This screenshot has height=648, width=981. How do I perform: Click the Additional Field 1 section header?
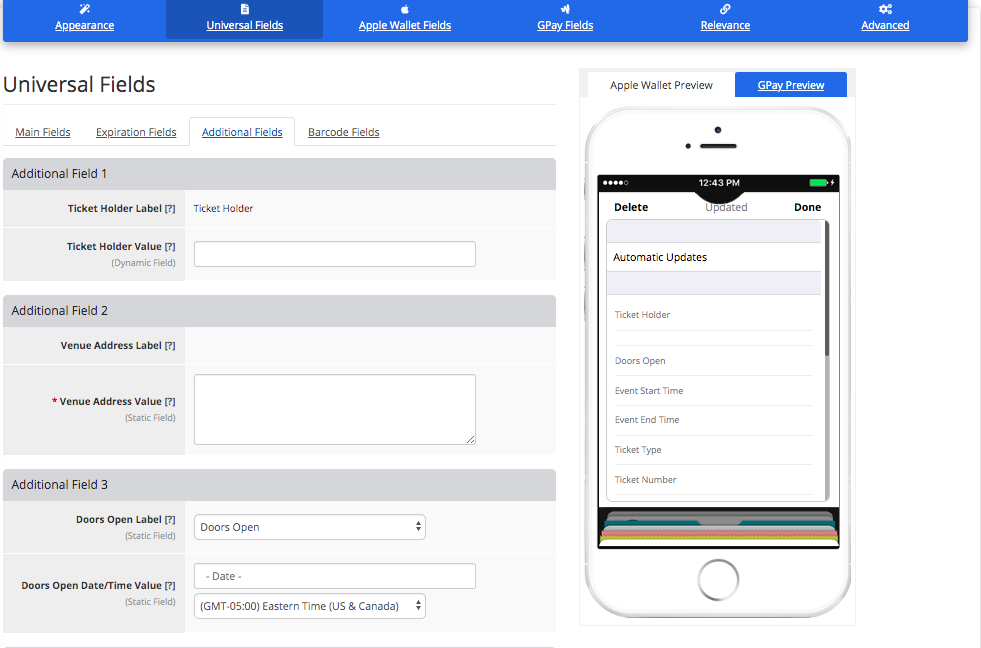[279, 174]
